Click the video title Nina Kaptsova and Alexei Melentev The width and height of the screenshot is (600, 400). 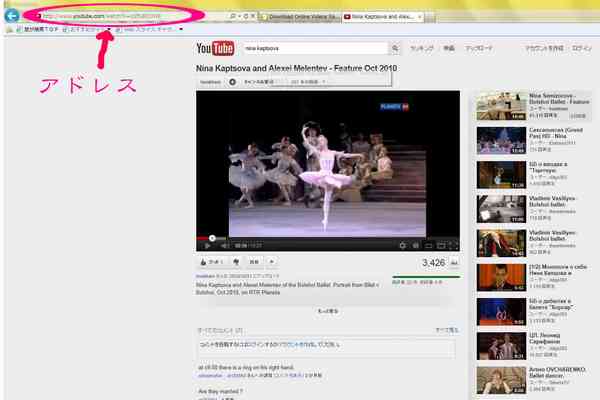(296, 68)
